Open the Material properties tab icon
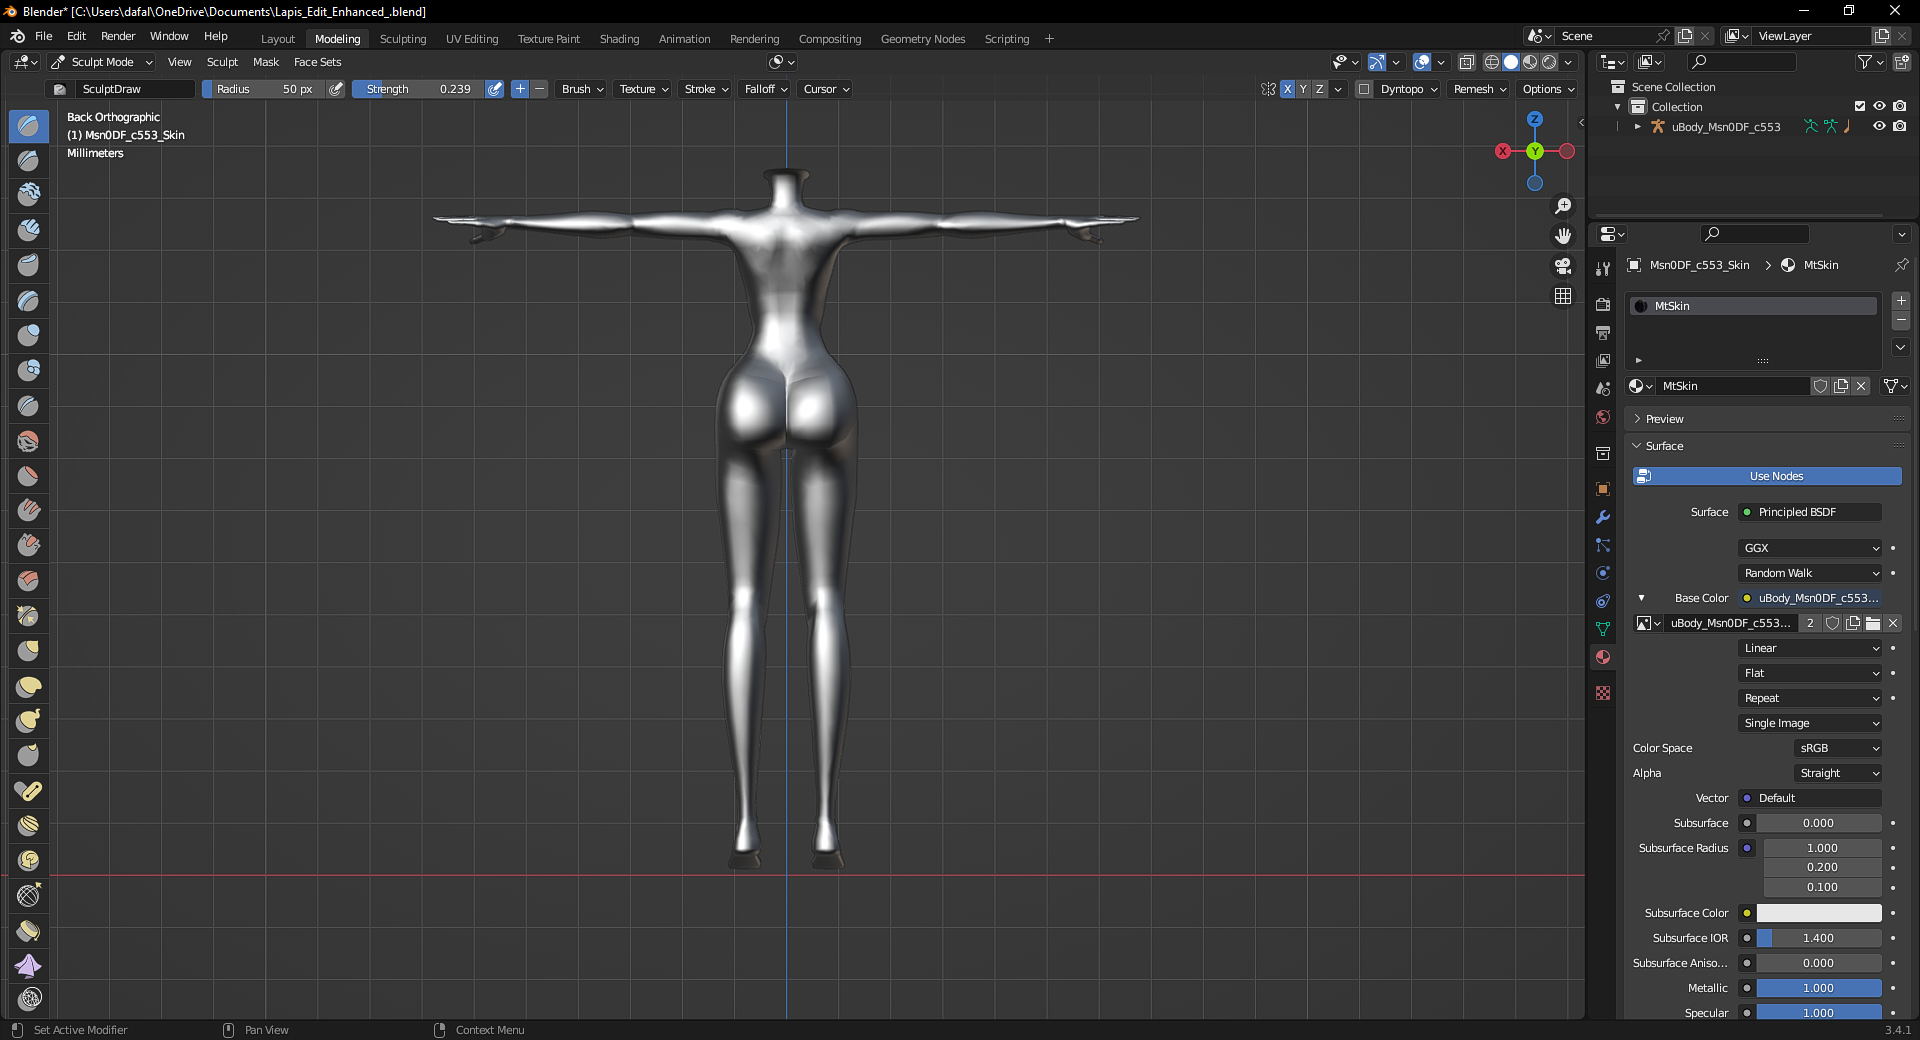 pyautogui.click(x=1603, y=657)
